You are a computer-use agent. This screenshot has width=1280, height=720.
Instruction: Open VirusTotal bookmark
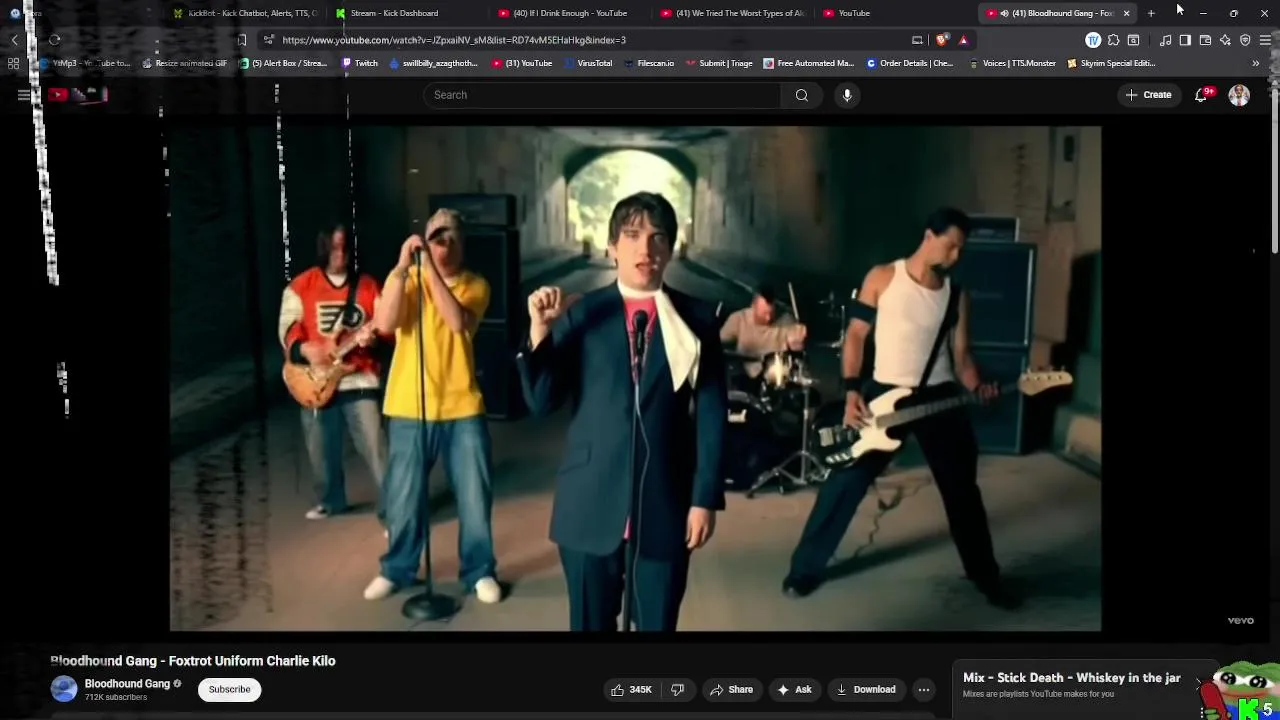588,63
